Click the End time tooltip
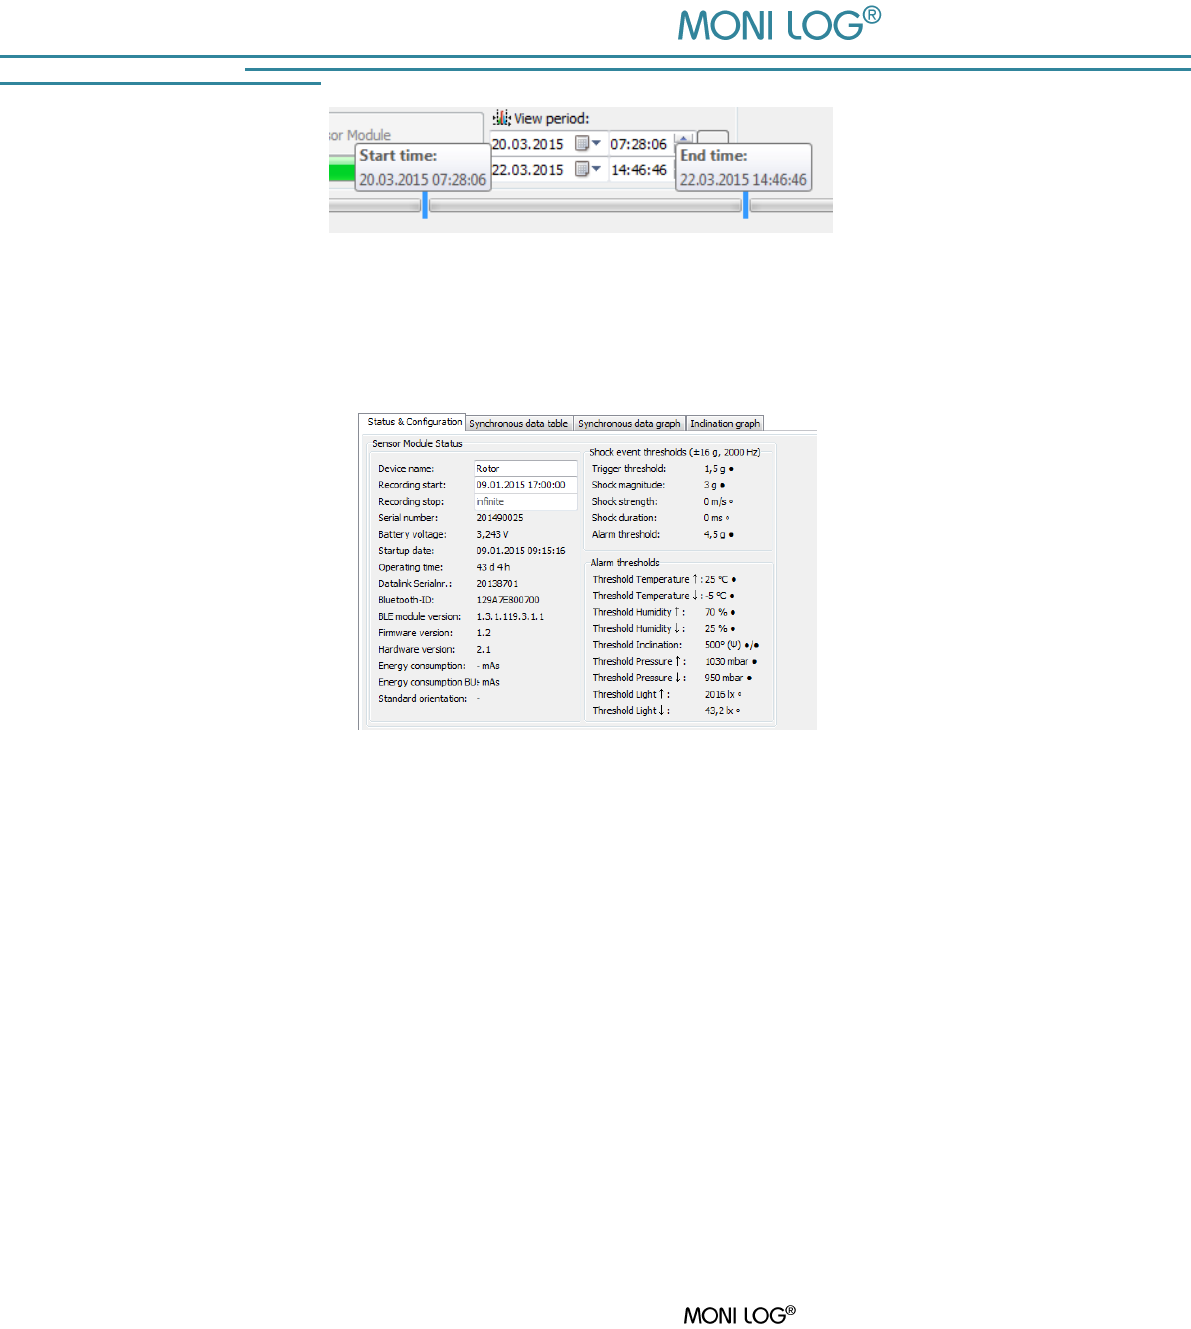1191x1329 pixels. click(743, 168)
